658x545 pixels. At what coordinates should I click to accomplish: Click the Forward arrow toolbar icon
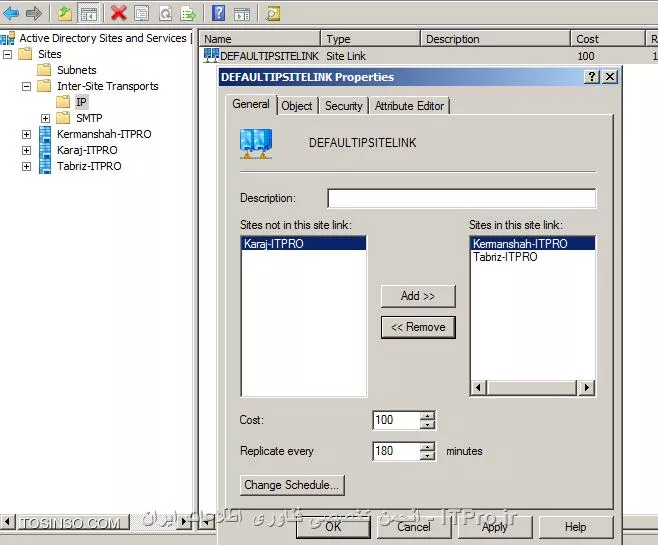pos(34,13)
